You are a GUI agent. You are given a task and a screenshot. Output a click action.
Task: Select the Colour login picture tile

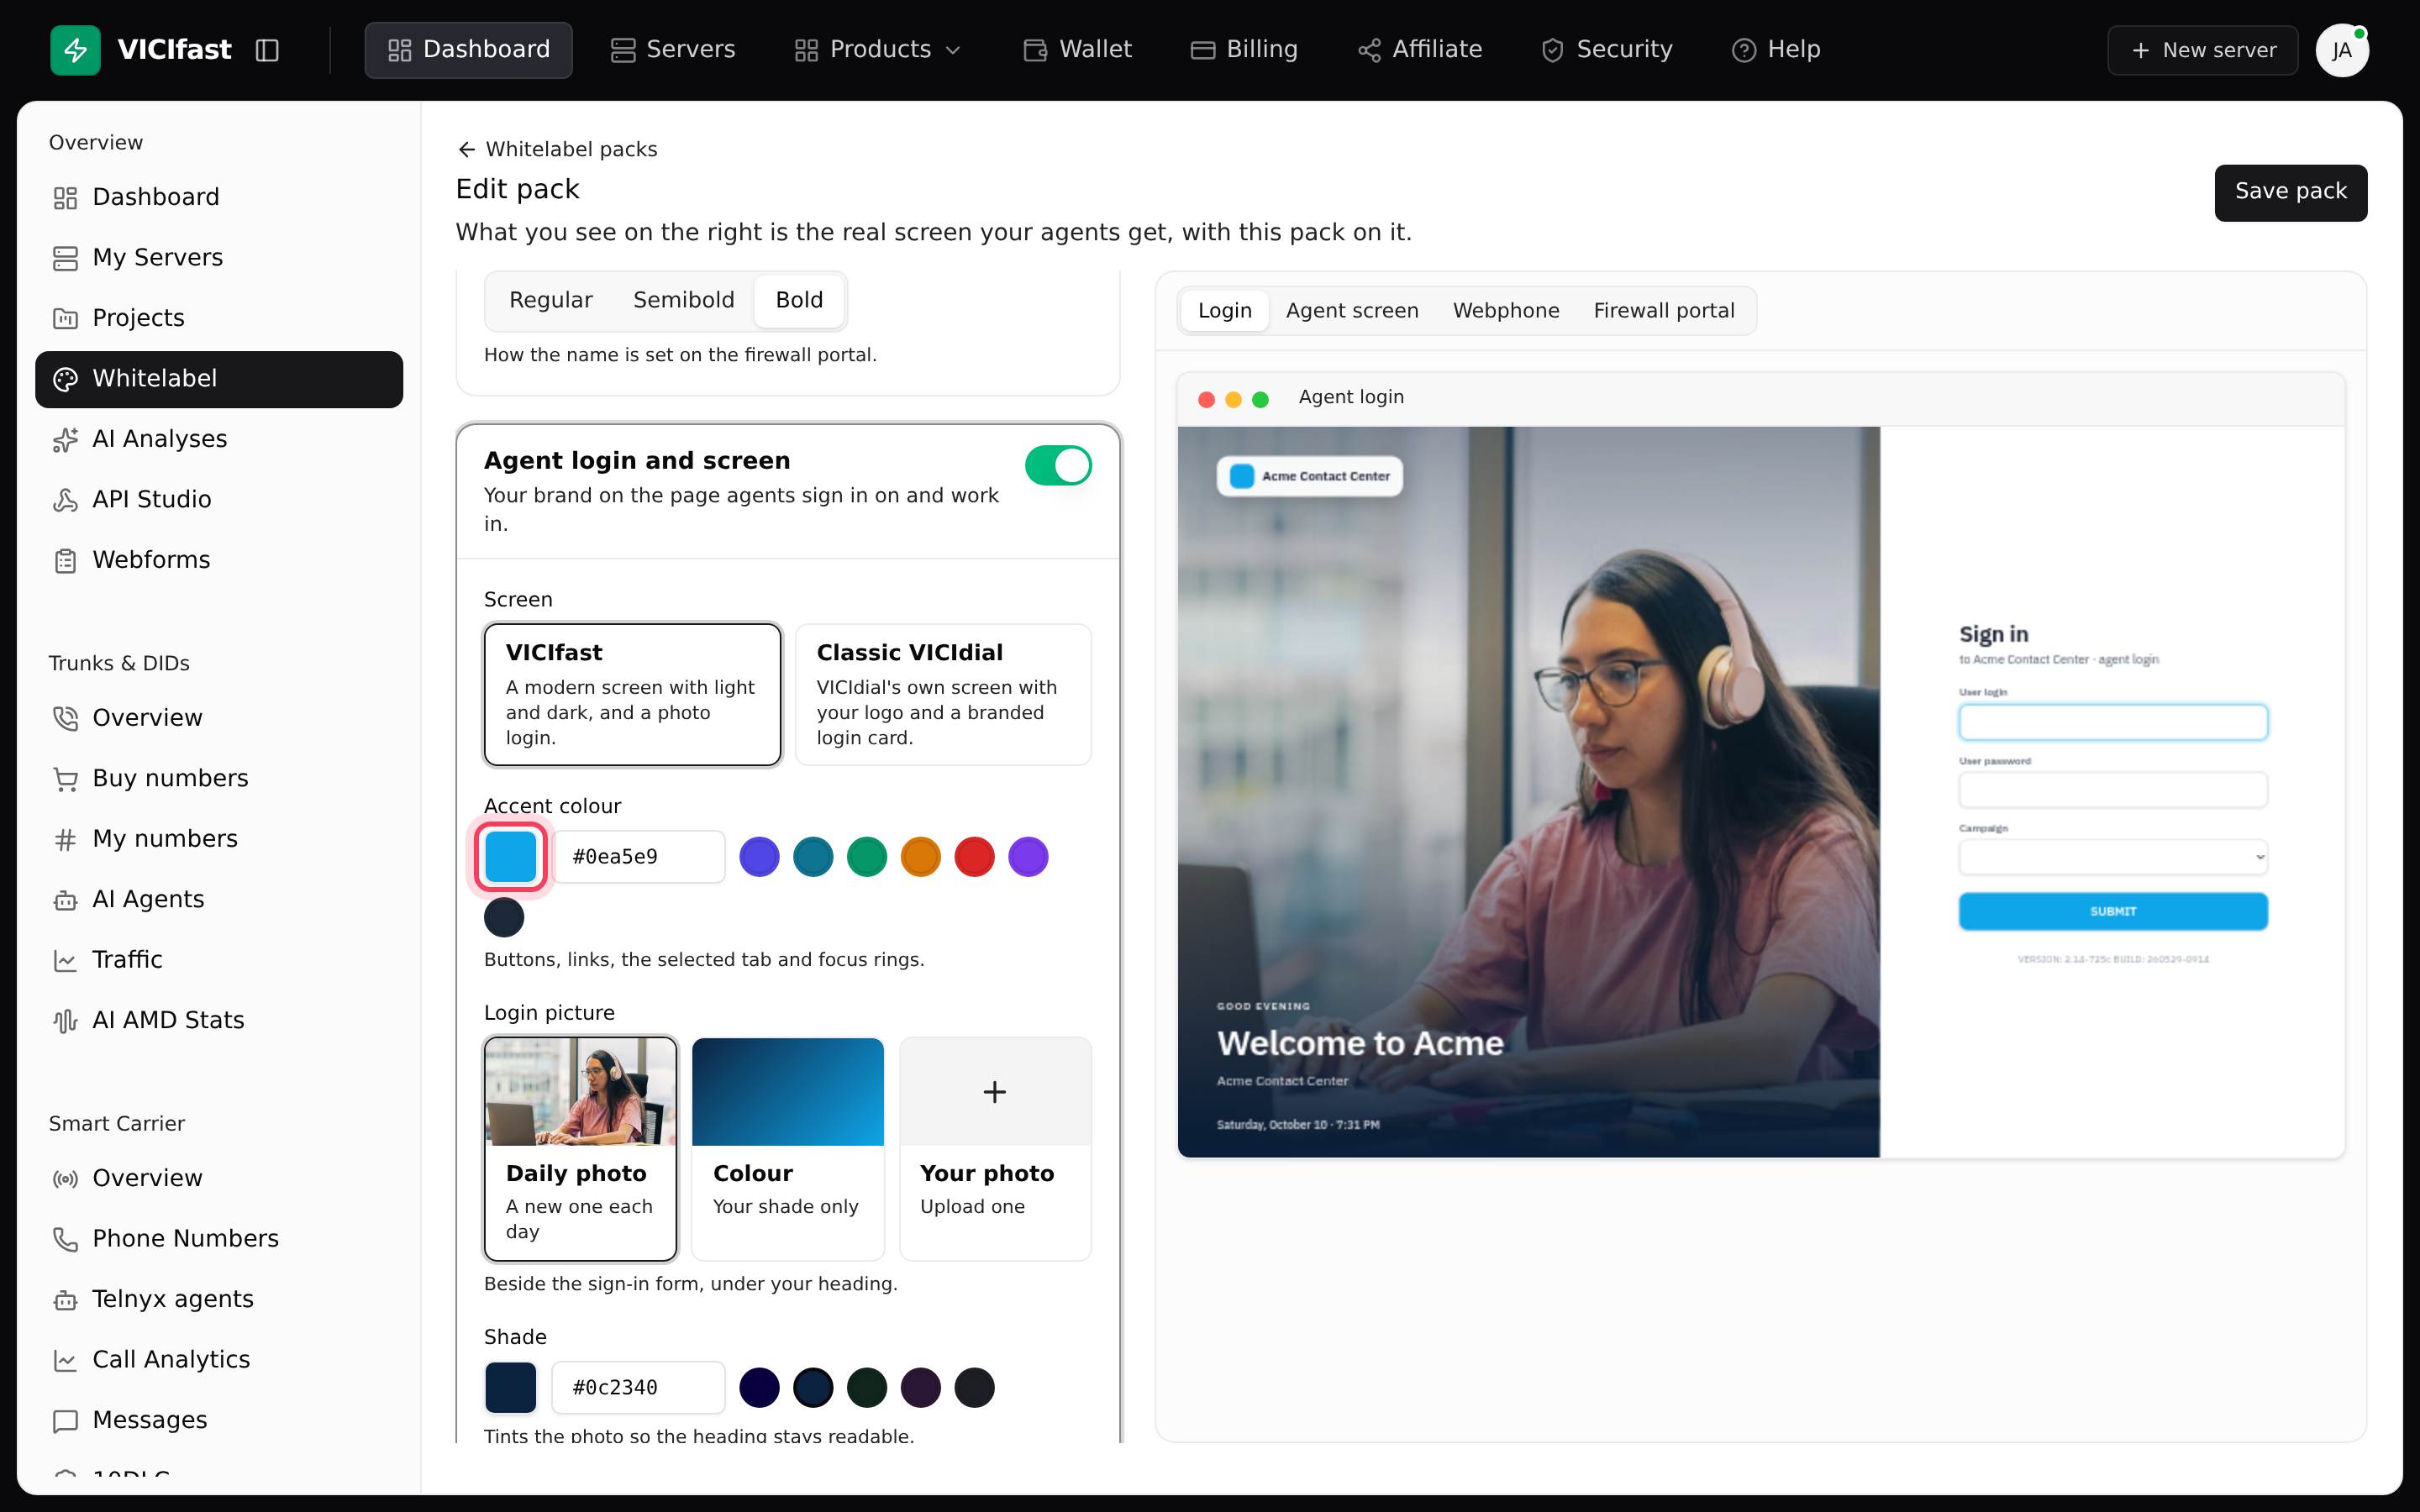coord(788,1149)
